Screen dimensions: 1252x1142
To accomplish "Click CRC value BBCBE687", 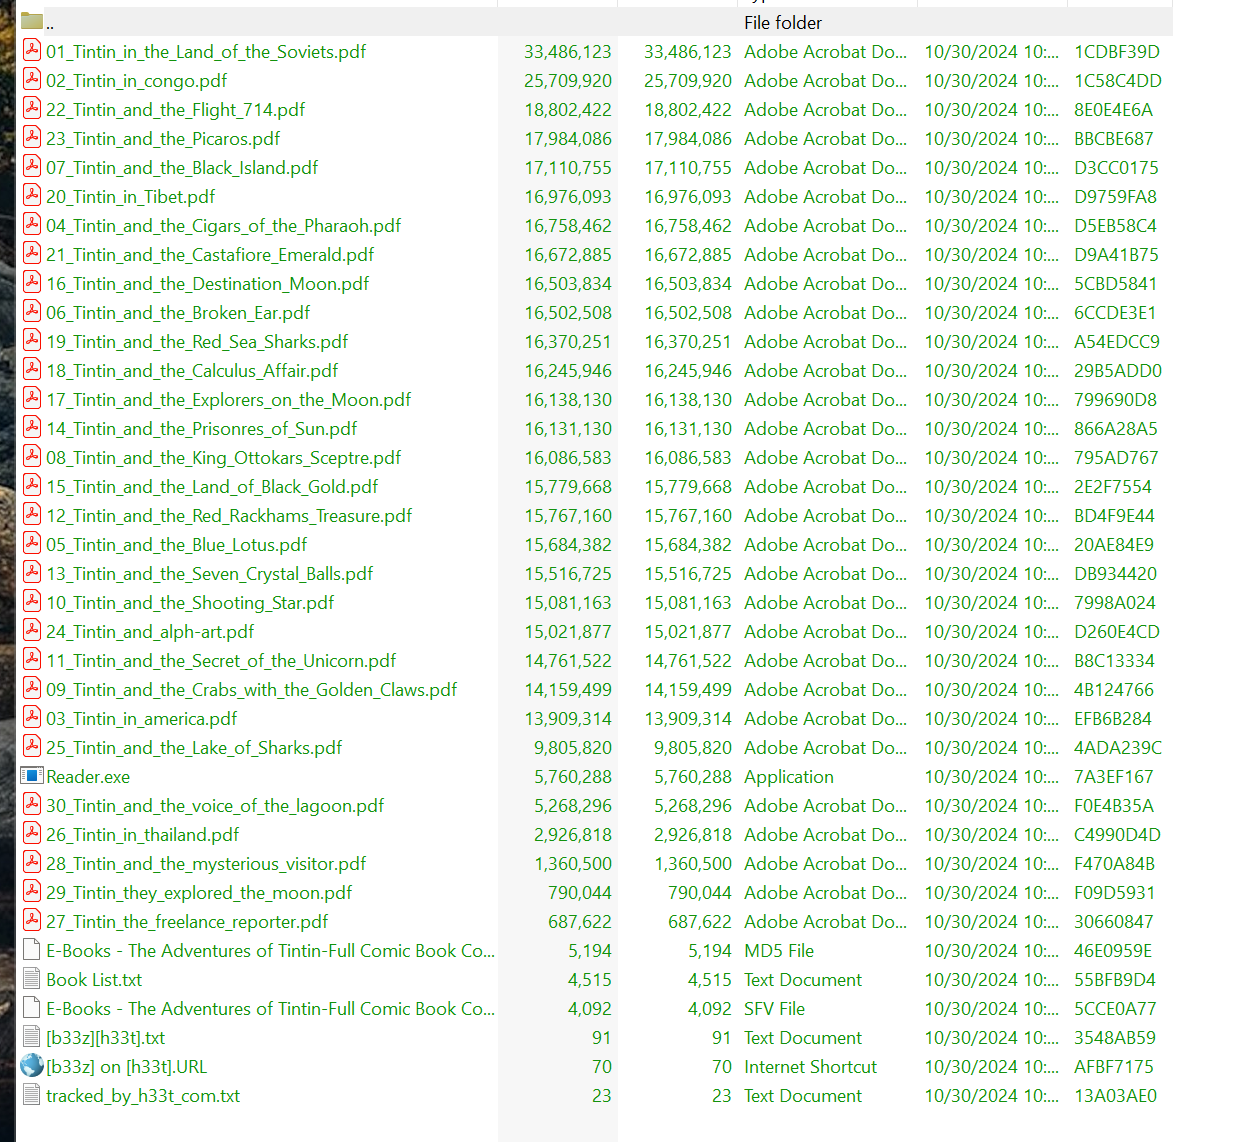I will click(x=1114, y=139).
